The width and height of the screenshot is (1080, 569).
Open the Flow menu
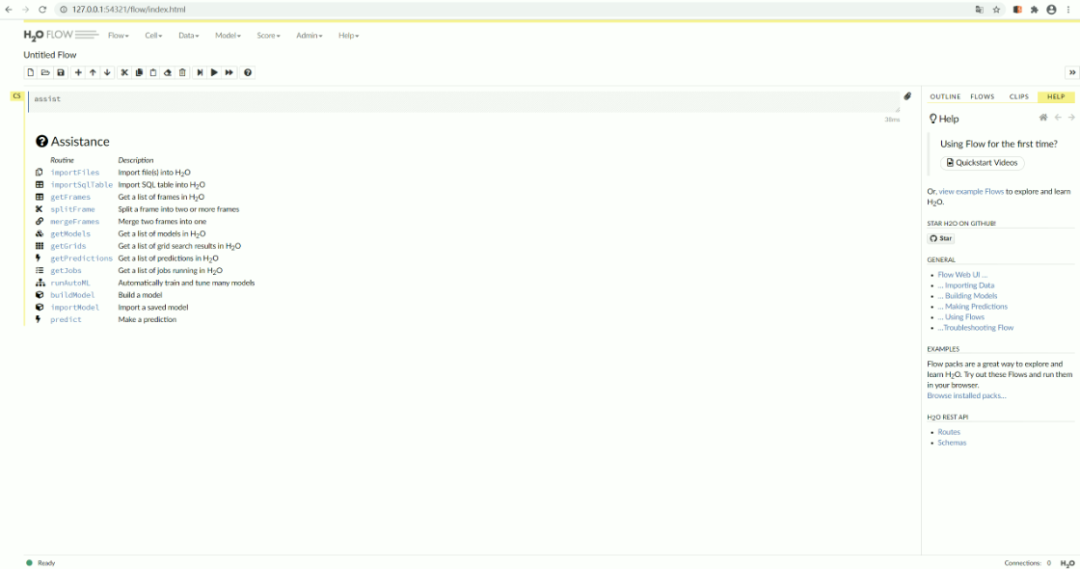pos(118,35)
